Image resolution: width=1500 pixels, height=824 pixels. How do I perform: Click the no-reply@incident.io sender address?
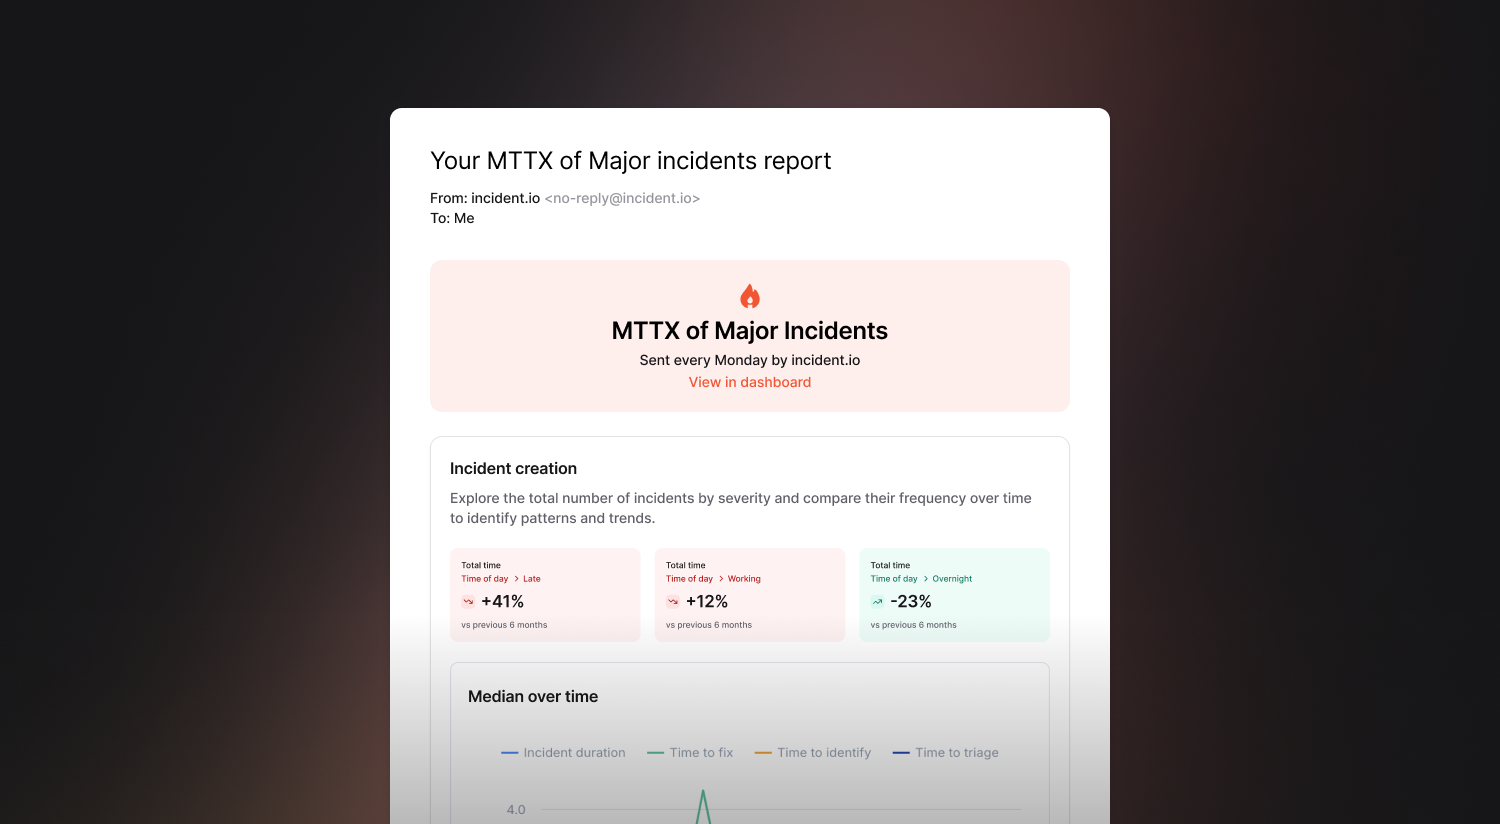622,198
